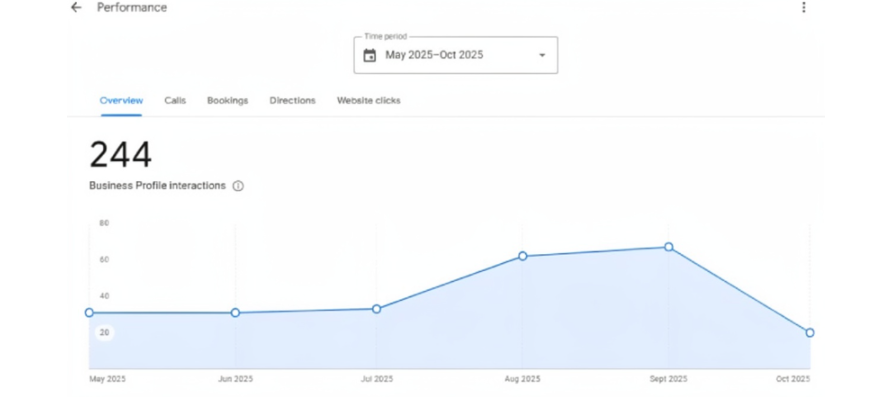Screen dimensions: 891x397
Task: Select the May 2025 data point
Action: pos(89,313)
